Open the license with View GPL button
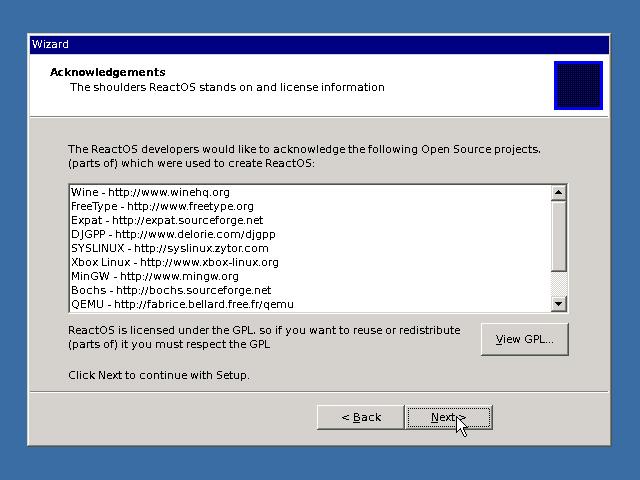 coord(524,339)
